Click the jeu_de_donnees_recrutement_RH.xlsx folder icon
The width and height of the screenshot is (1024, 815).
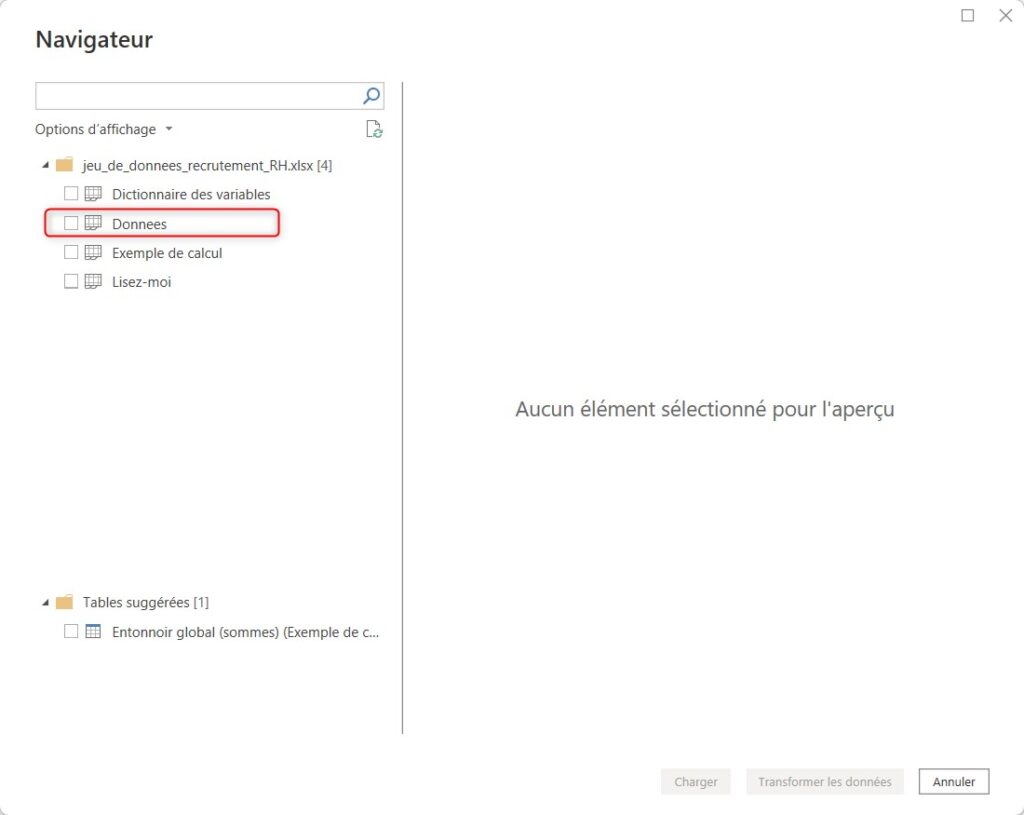click(x=64, y=165)
